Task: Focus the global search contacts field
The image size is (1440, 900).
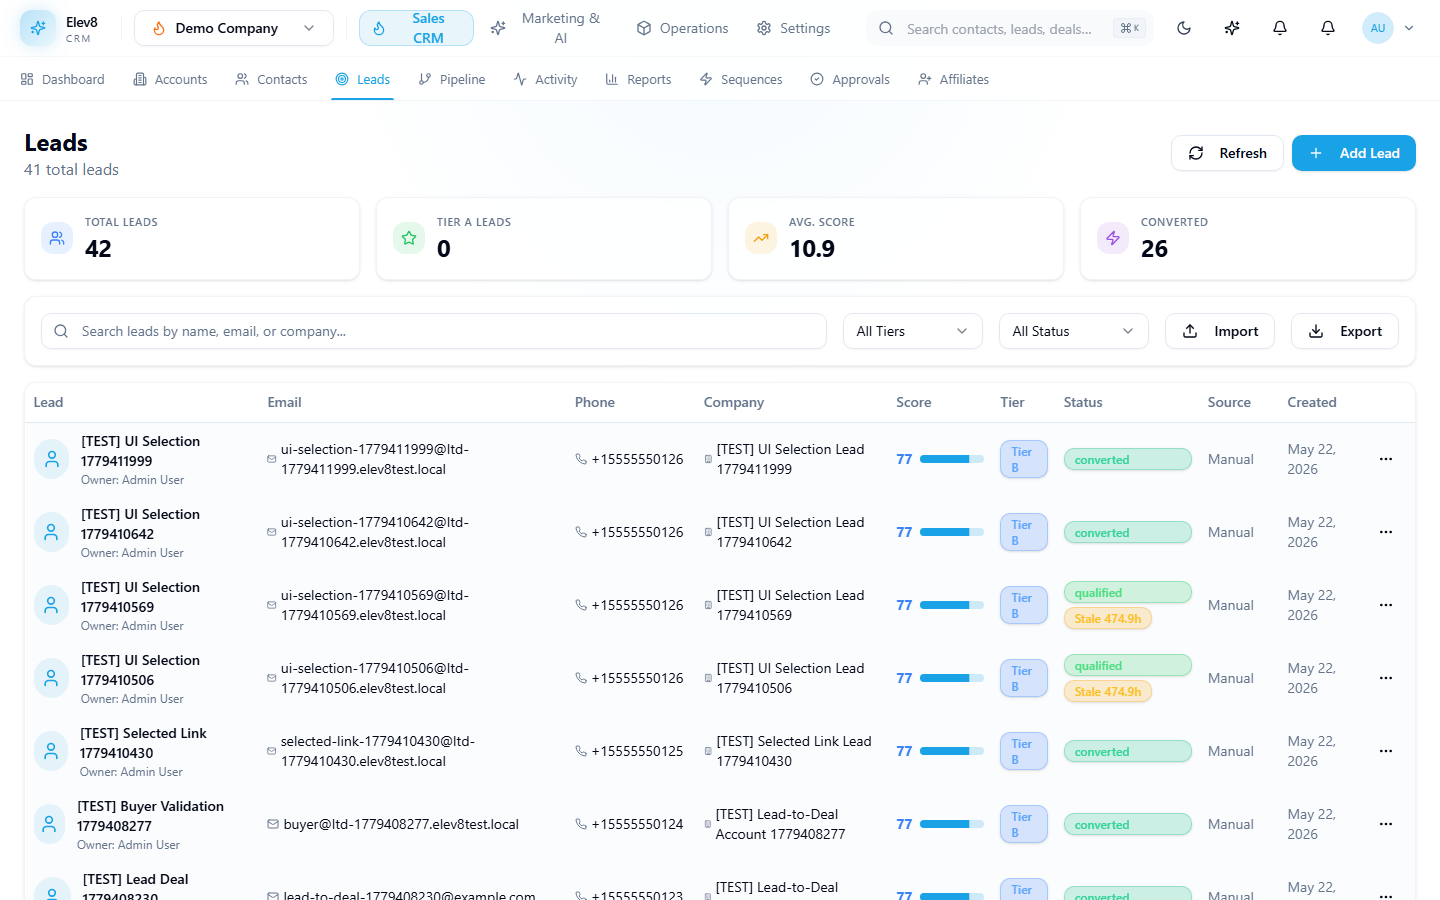Action: (1010, 28)
